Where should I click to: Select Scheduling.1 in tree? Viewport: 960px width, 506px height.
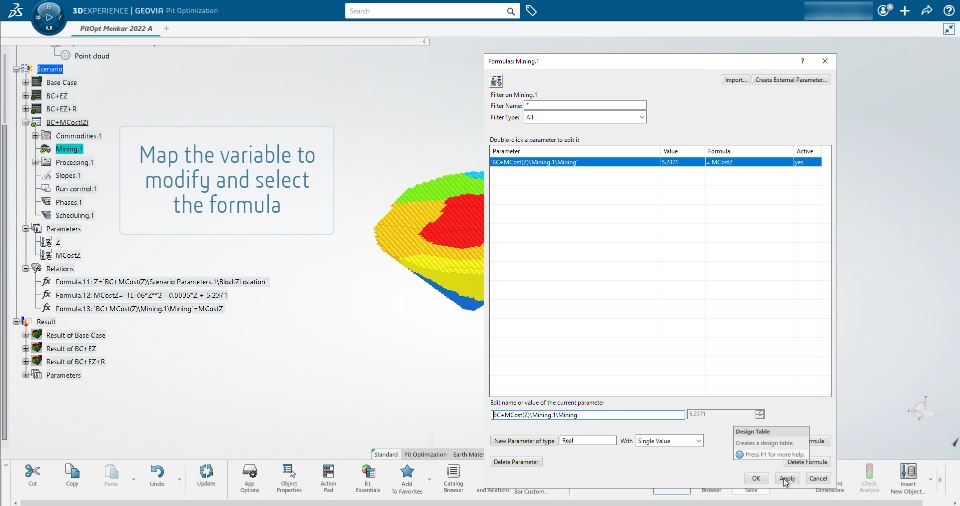pyautogui.click(x=75, y=215)
